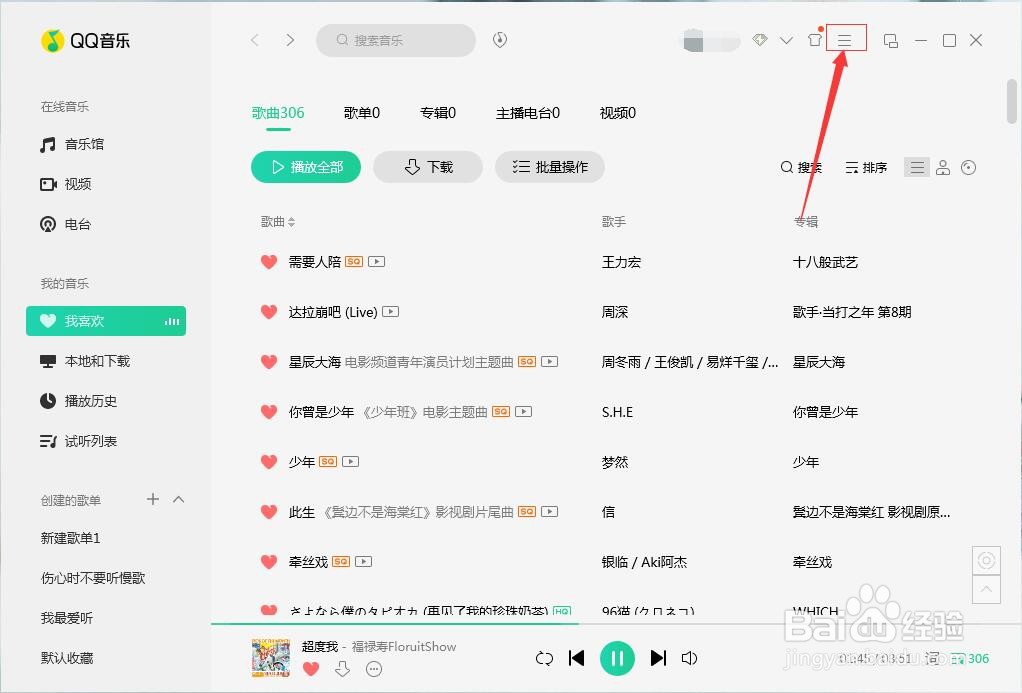Click the mini-mode icon in the title bar
This screenshot has width=1022, height=693.
tap(891, 39)
